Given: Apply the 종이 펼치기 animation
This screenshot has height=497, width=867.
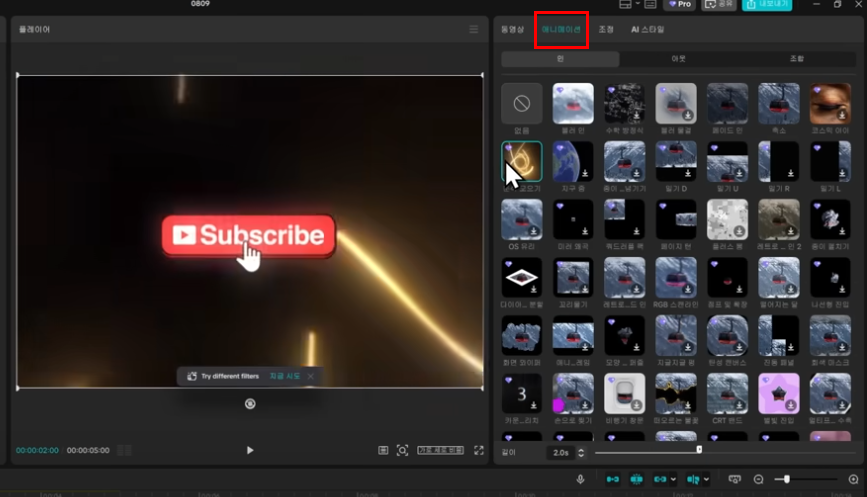Looking at the screenshot, I should [830, 219].
